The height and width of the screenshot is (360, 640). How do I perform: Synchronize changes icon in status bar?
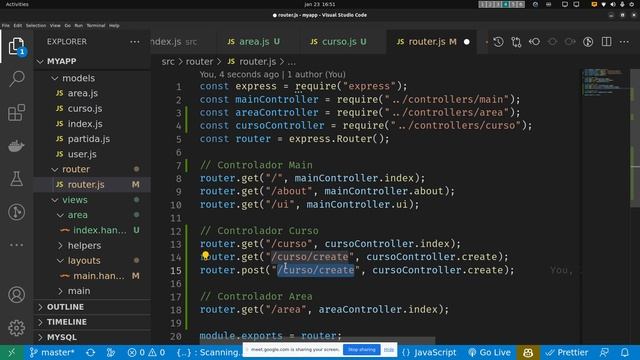coord(91,352)
